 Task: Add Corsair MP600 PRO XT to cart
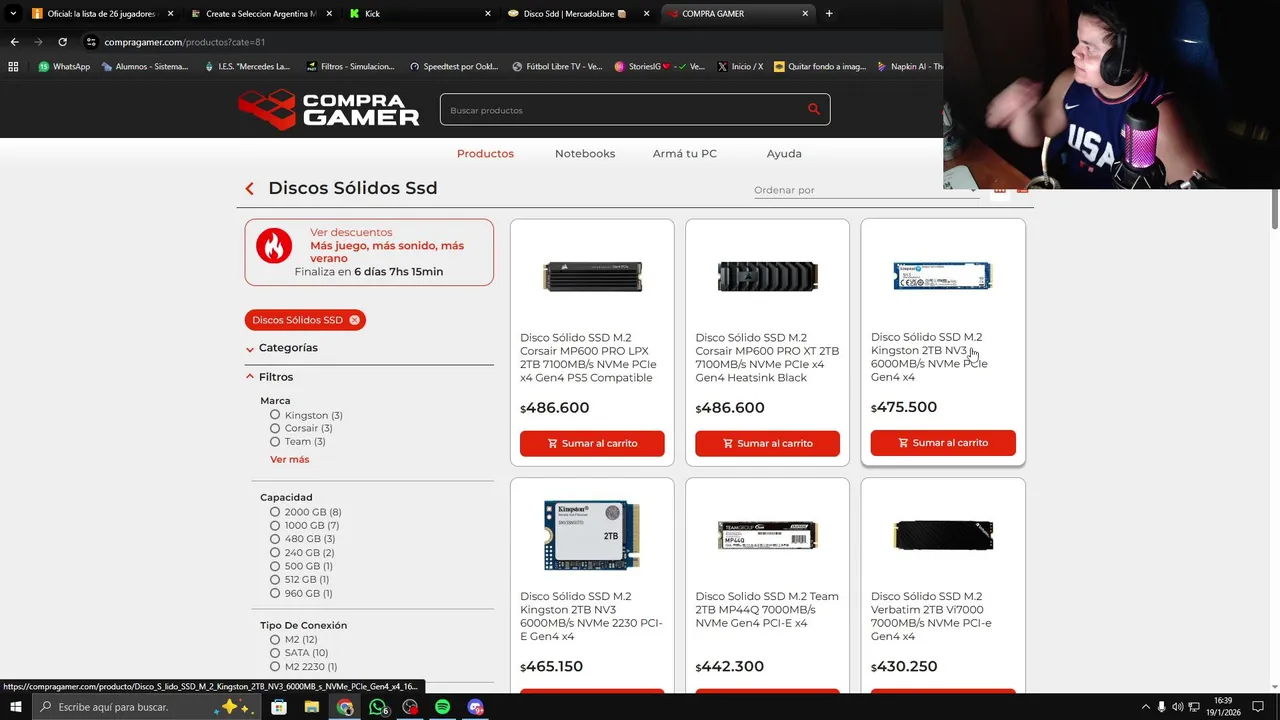(x=767, y=443)
